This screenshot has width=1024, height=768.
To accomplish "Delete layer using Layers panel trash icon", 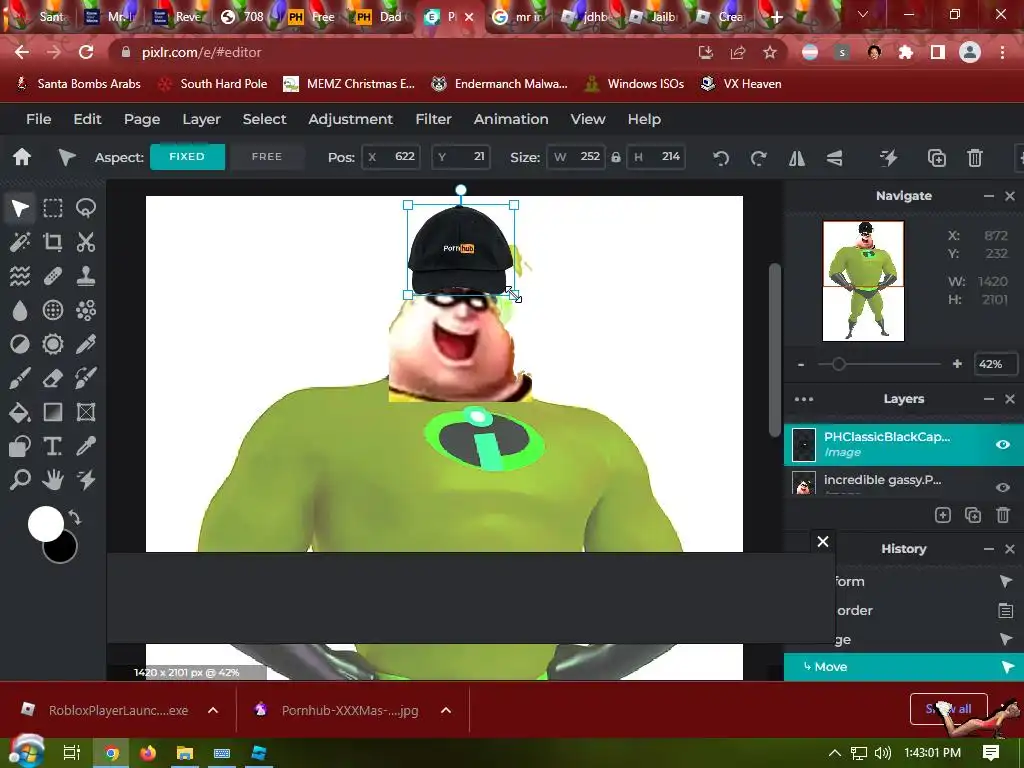I will coord(1003,515).
